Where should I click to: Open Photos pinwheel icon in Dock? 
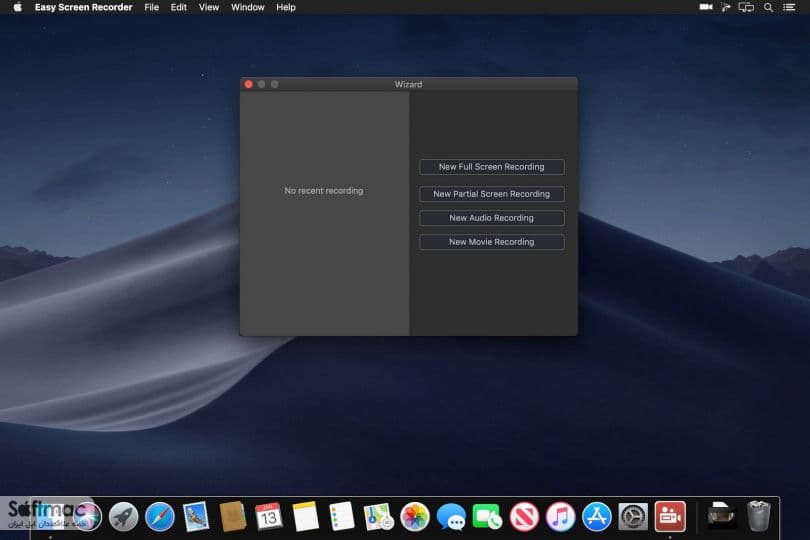[x=415, y=516]
